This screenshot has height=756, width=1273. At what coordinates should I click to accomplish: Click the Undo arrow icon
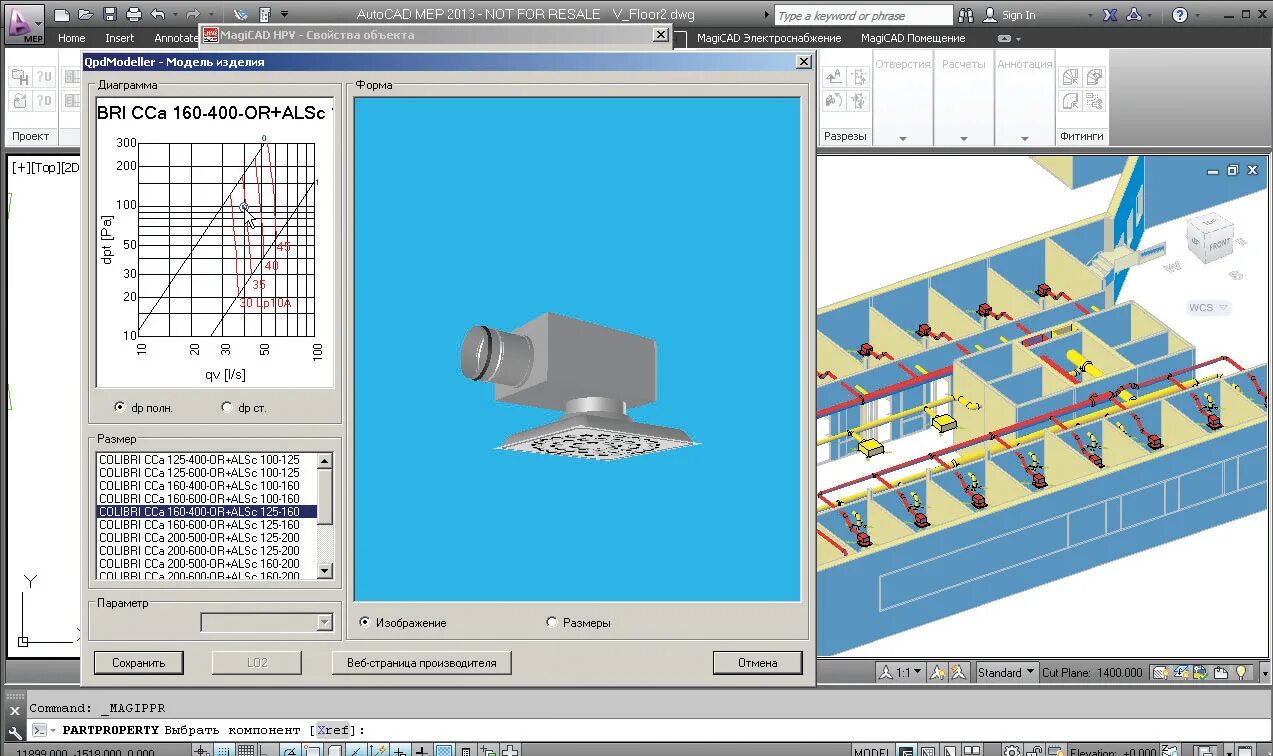[158, 15]
